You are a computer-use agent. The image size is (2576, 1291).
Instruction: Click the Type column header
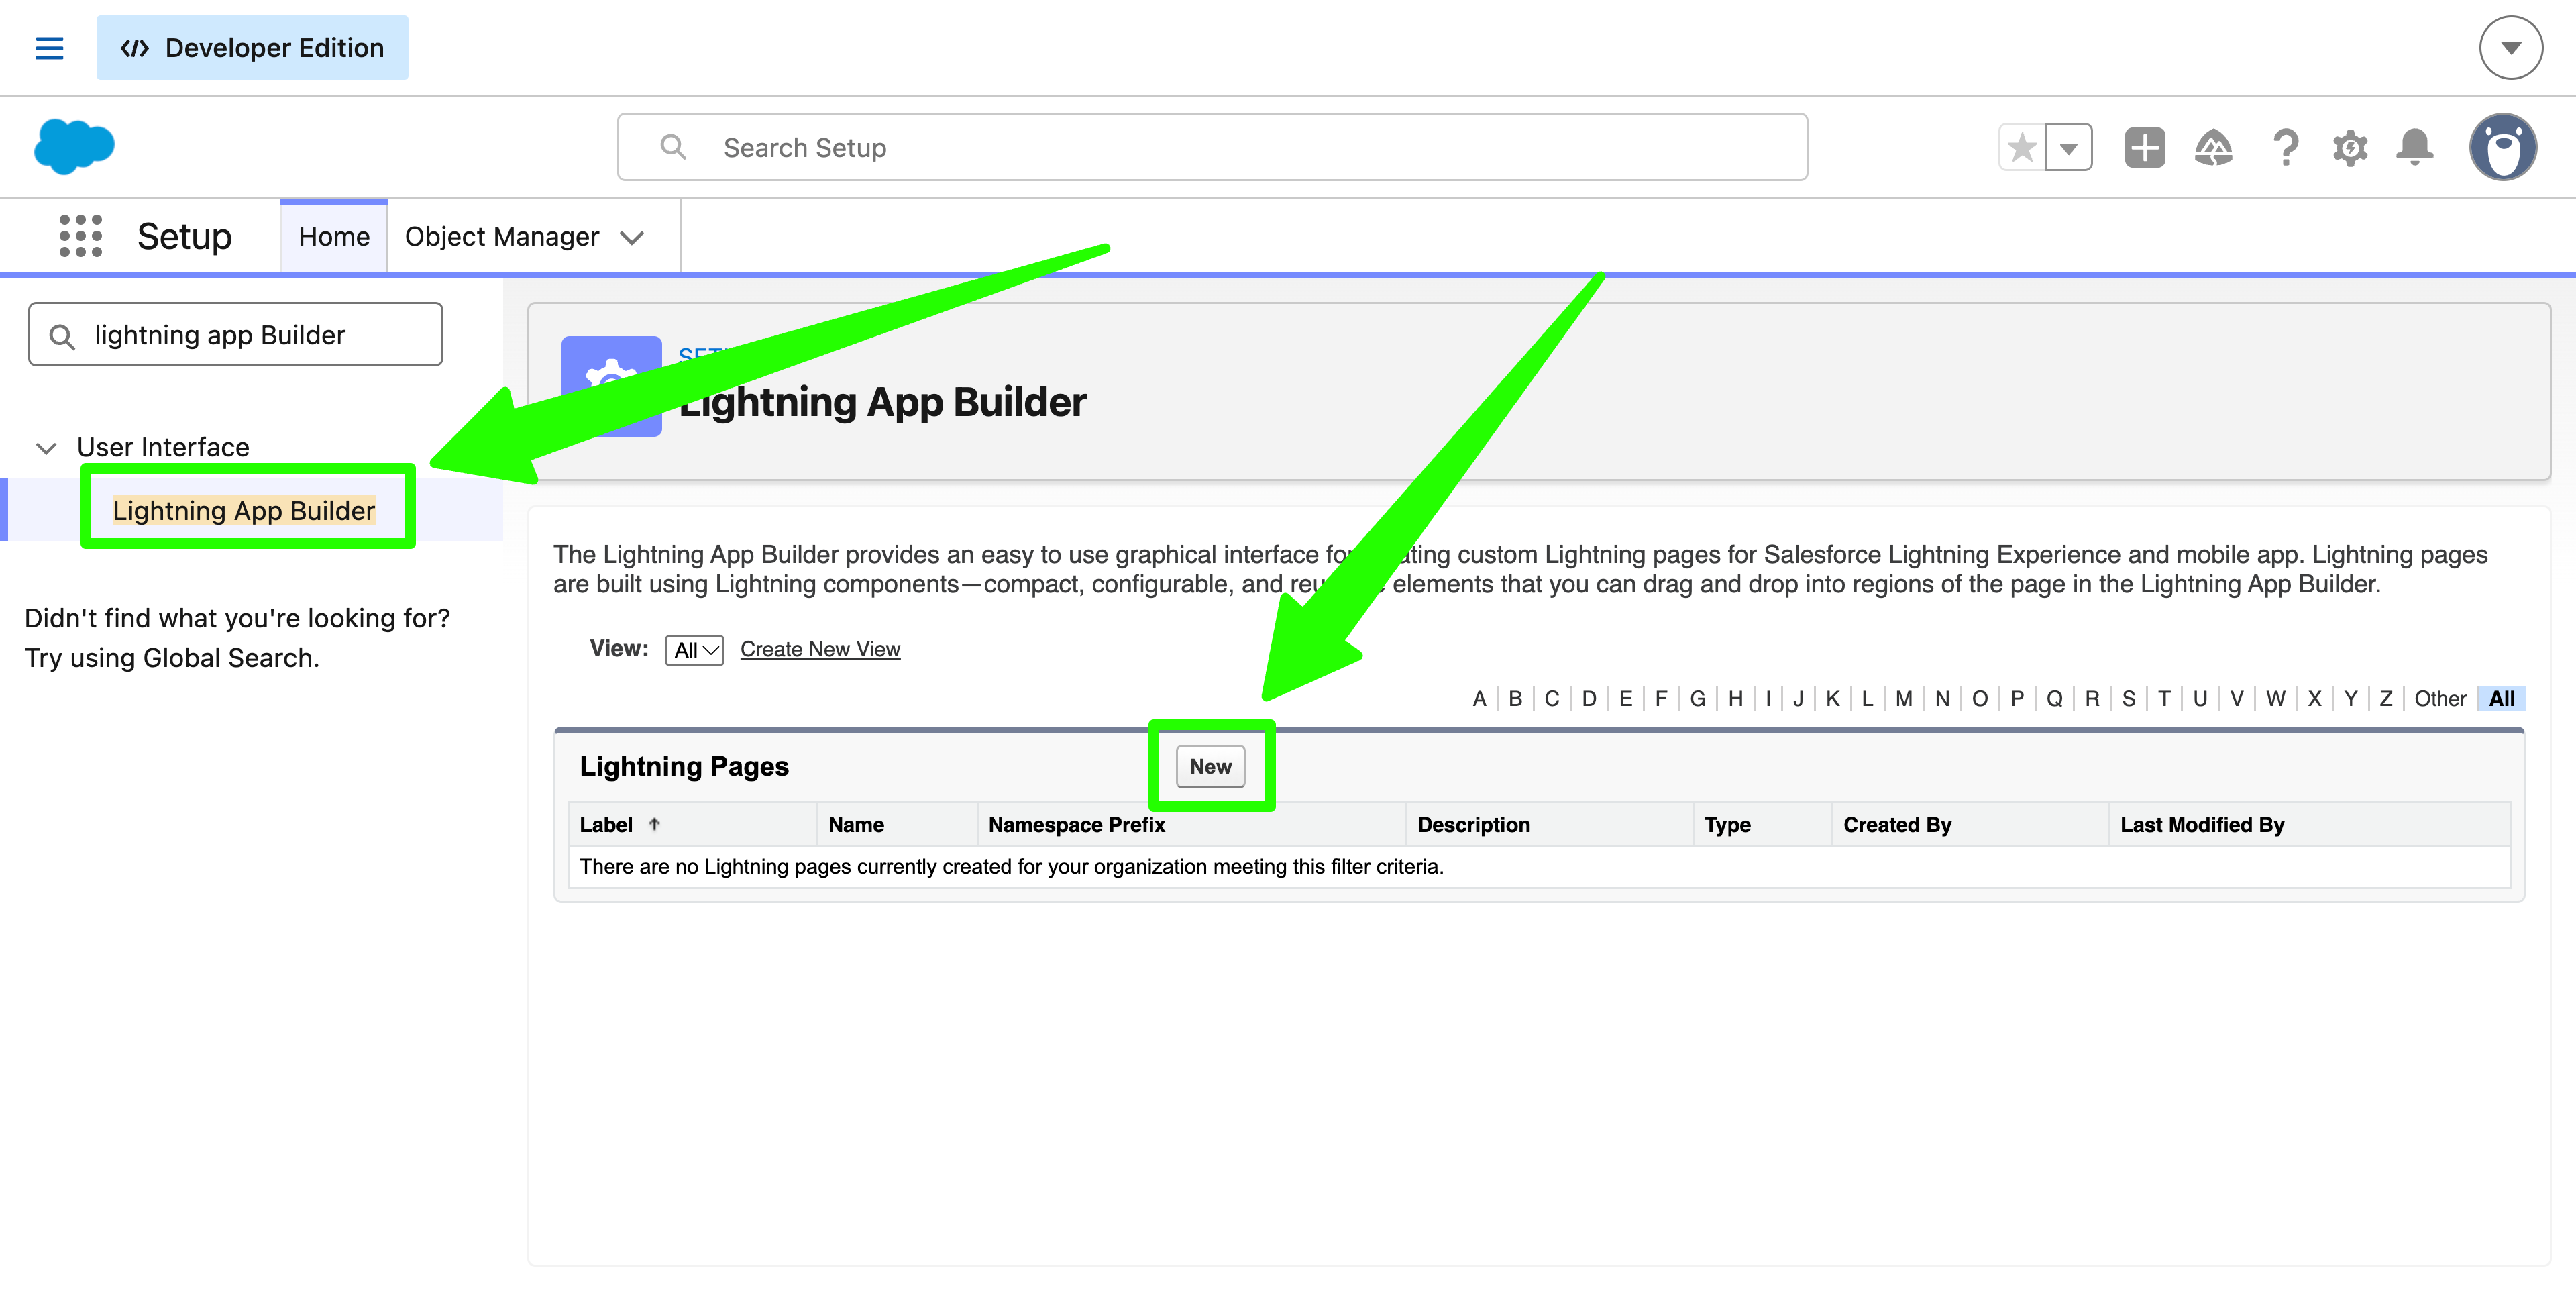1727,824
